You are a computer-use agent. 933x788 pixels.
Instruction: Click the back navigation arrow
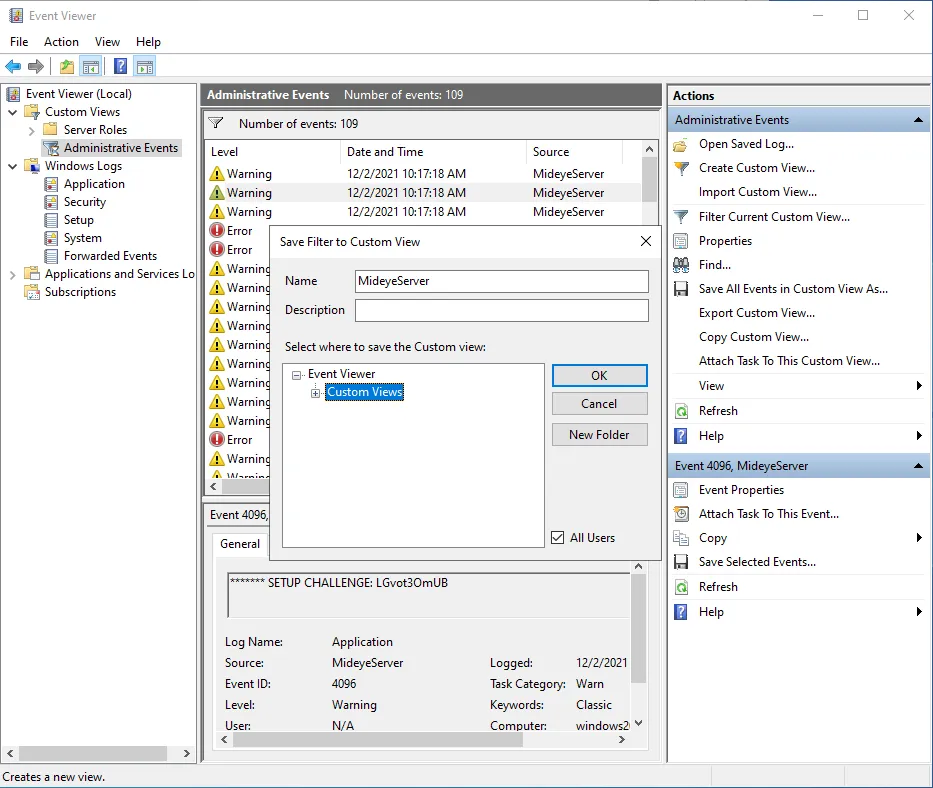point(12,66)
